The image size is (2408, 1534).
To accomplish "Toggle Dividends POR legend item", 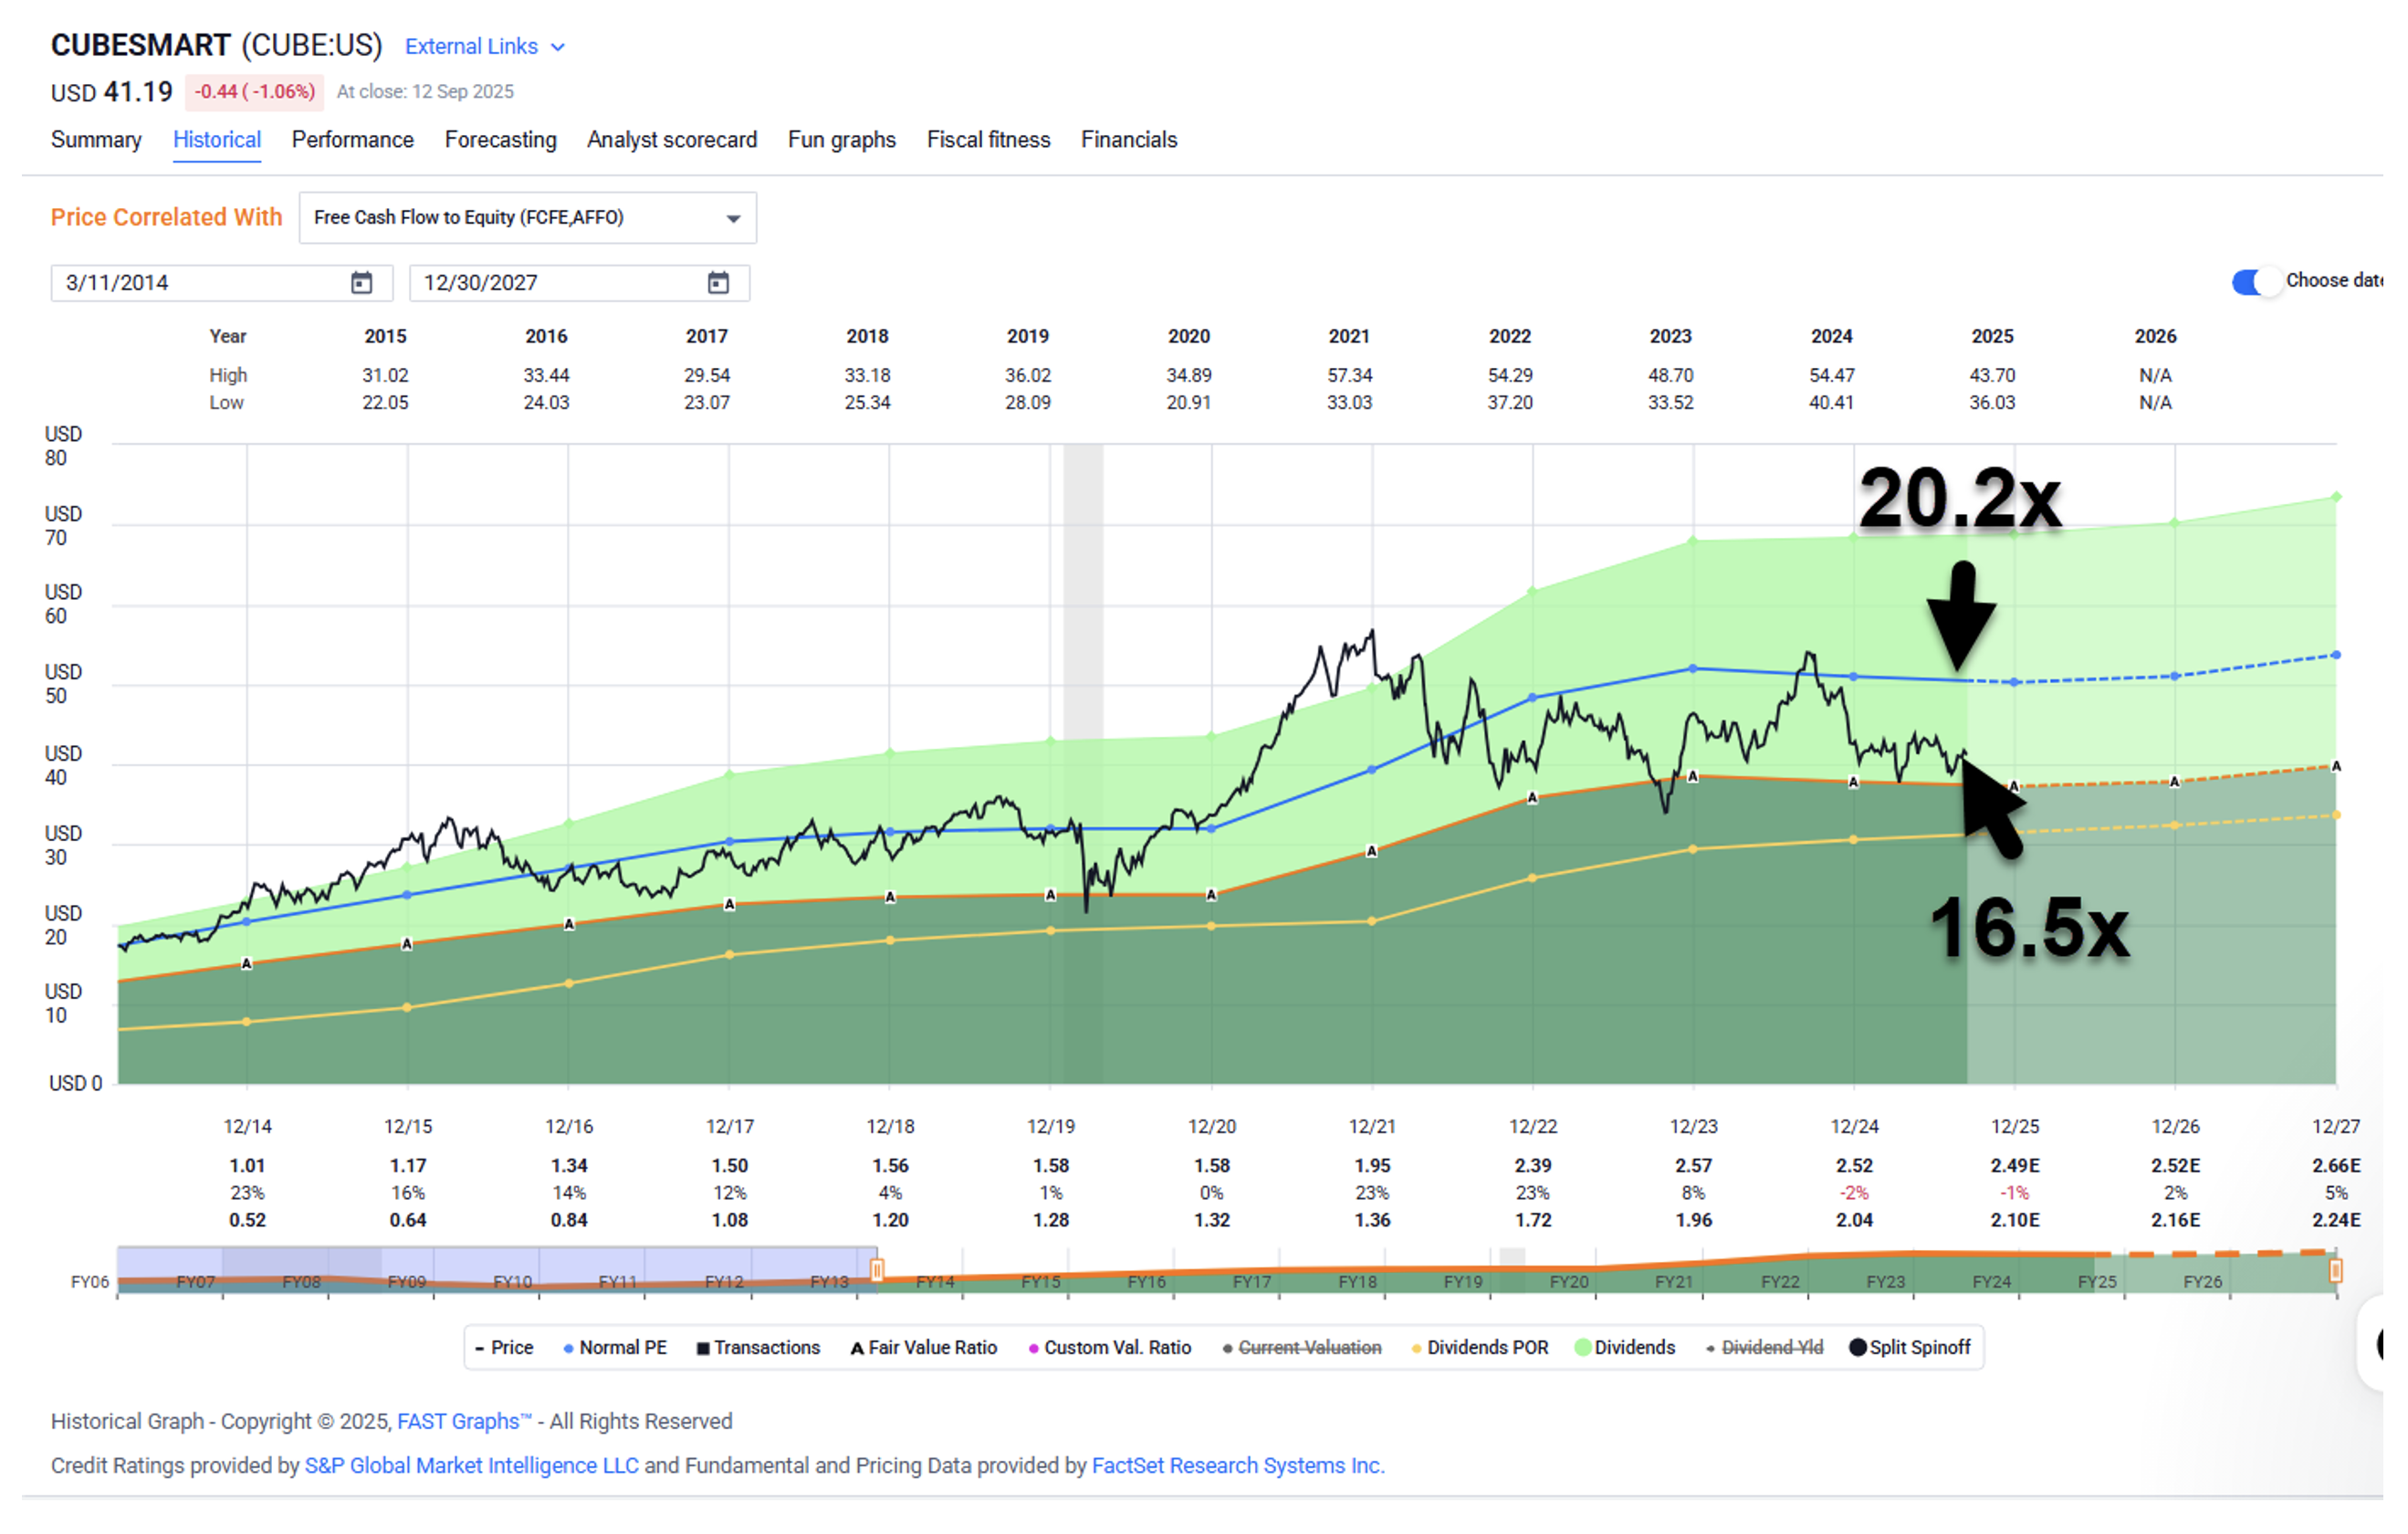I will click(1480, 1348).
